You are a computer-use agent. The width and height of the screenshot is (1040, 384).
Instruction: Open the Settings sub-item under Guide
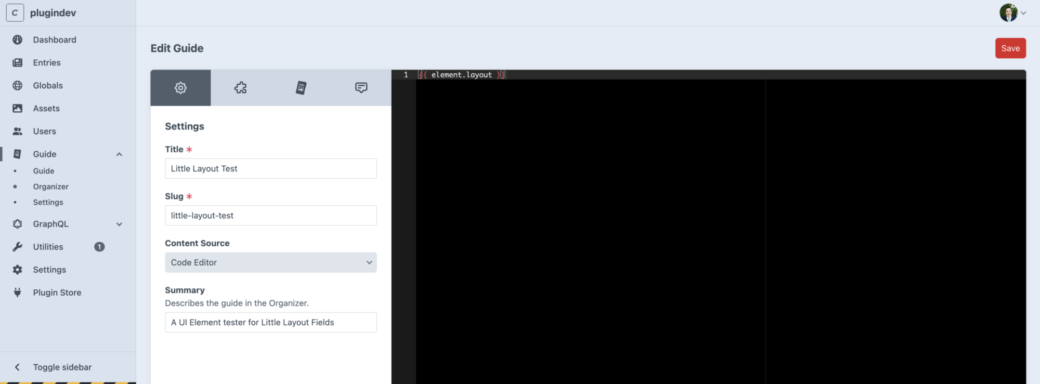48,202
